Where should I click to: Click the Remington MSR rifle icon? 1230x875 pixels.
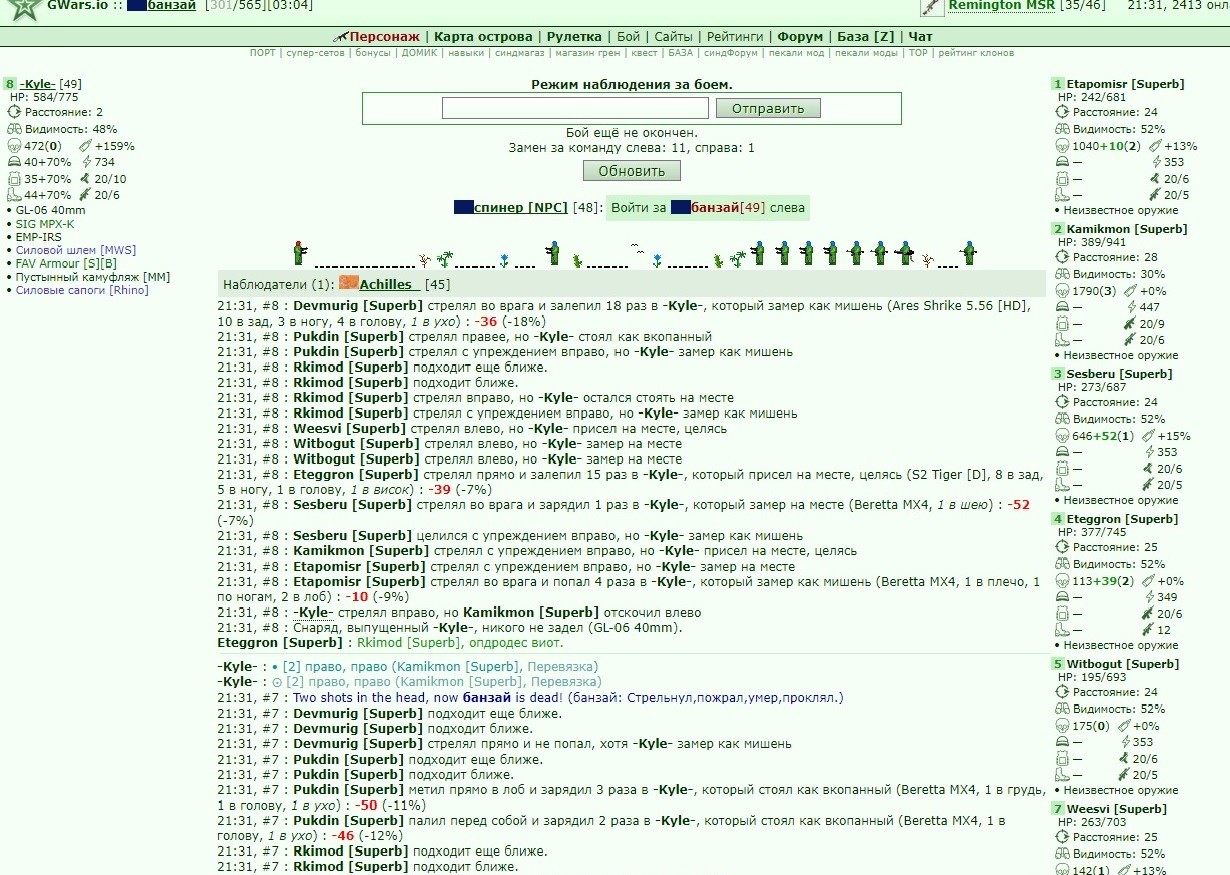coord(932,7)
